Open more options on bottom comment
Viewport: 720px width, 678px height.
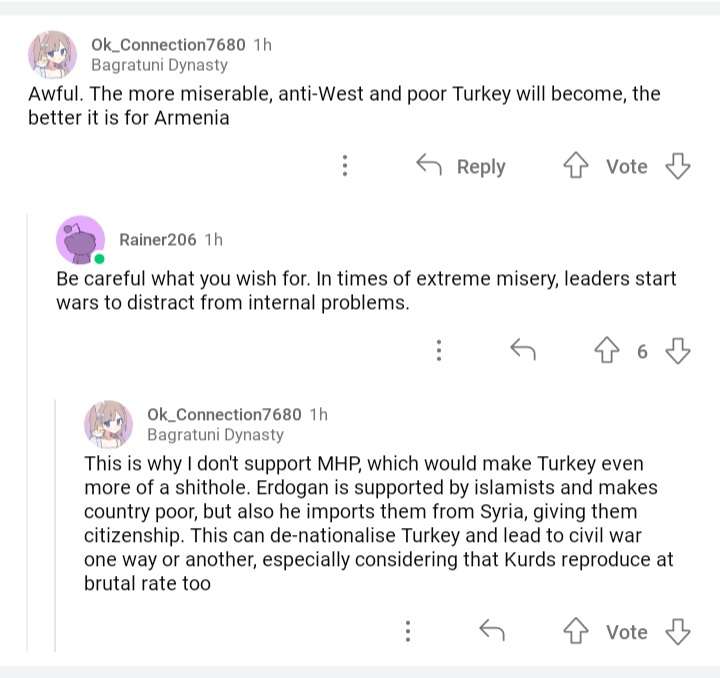tap(409, 631)
